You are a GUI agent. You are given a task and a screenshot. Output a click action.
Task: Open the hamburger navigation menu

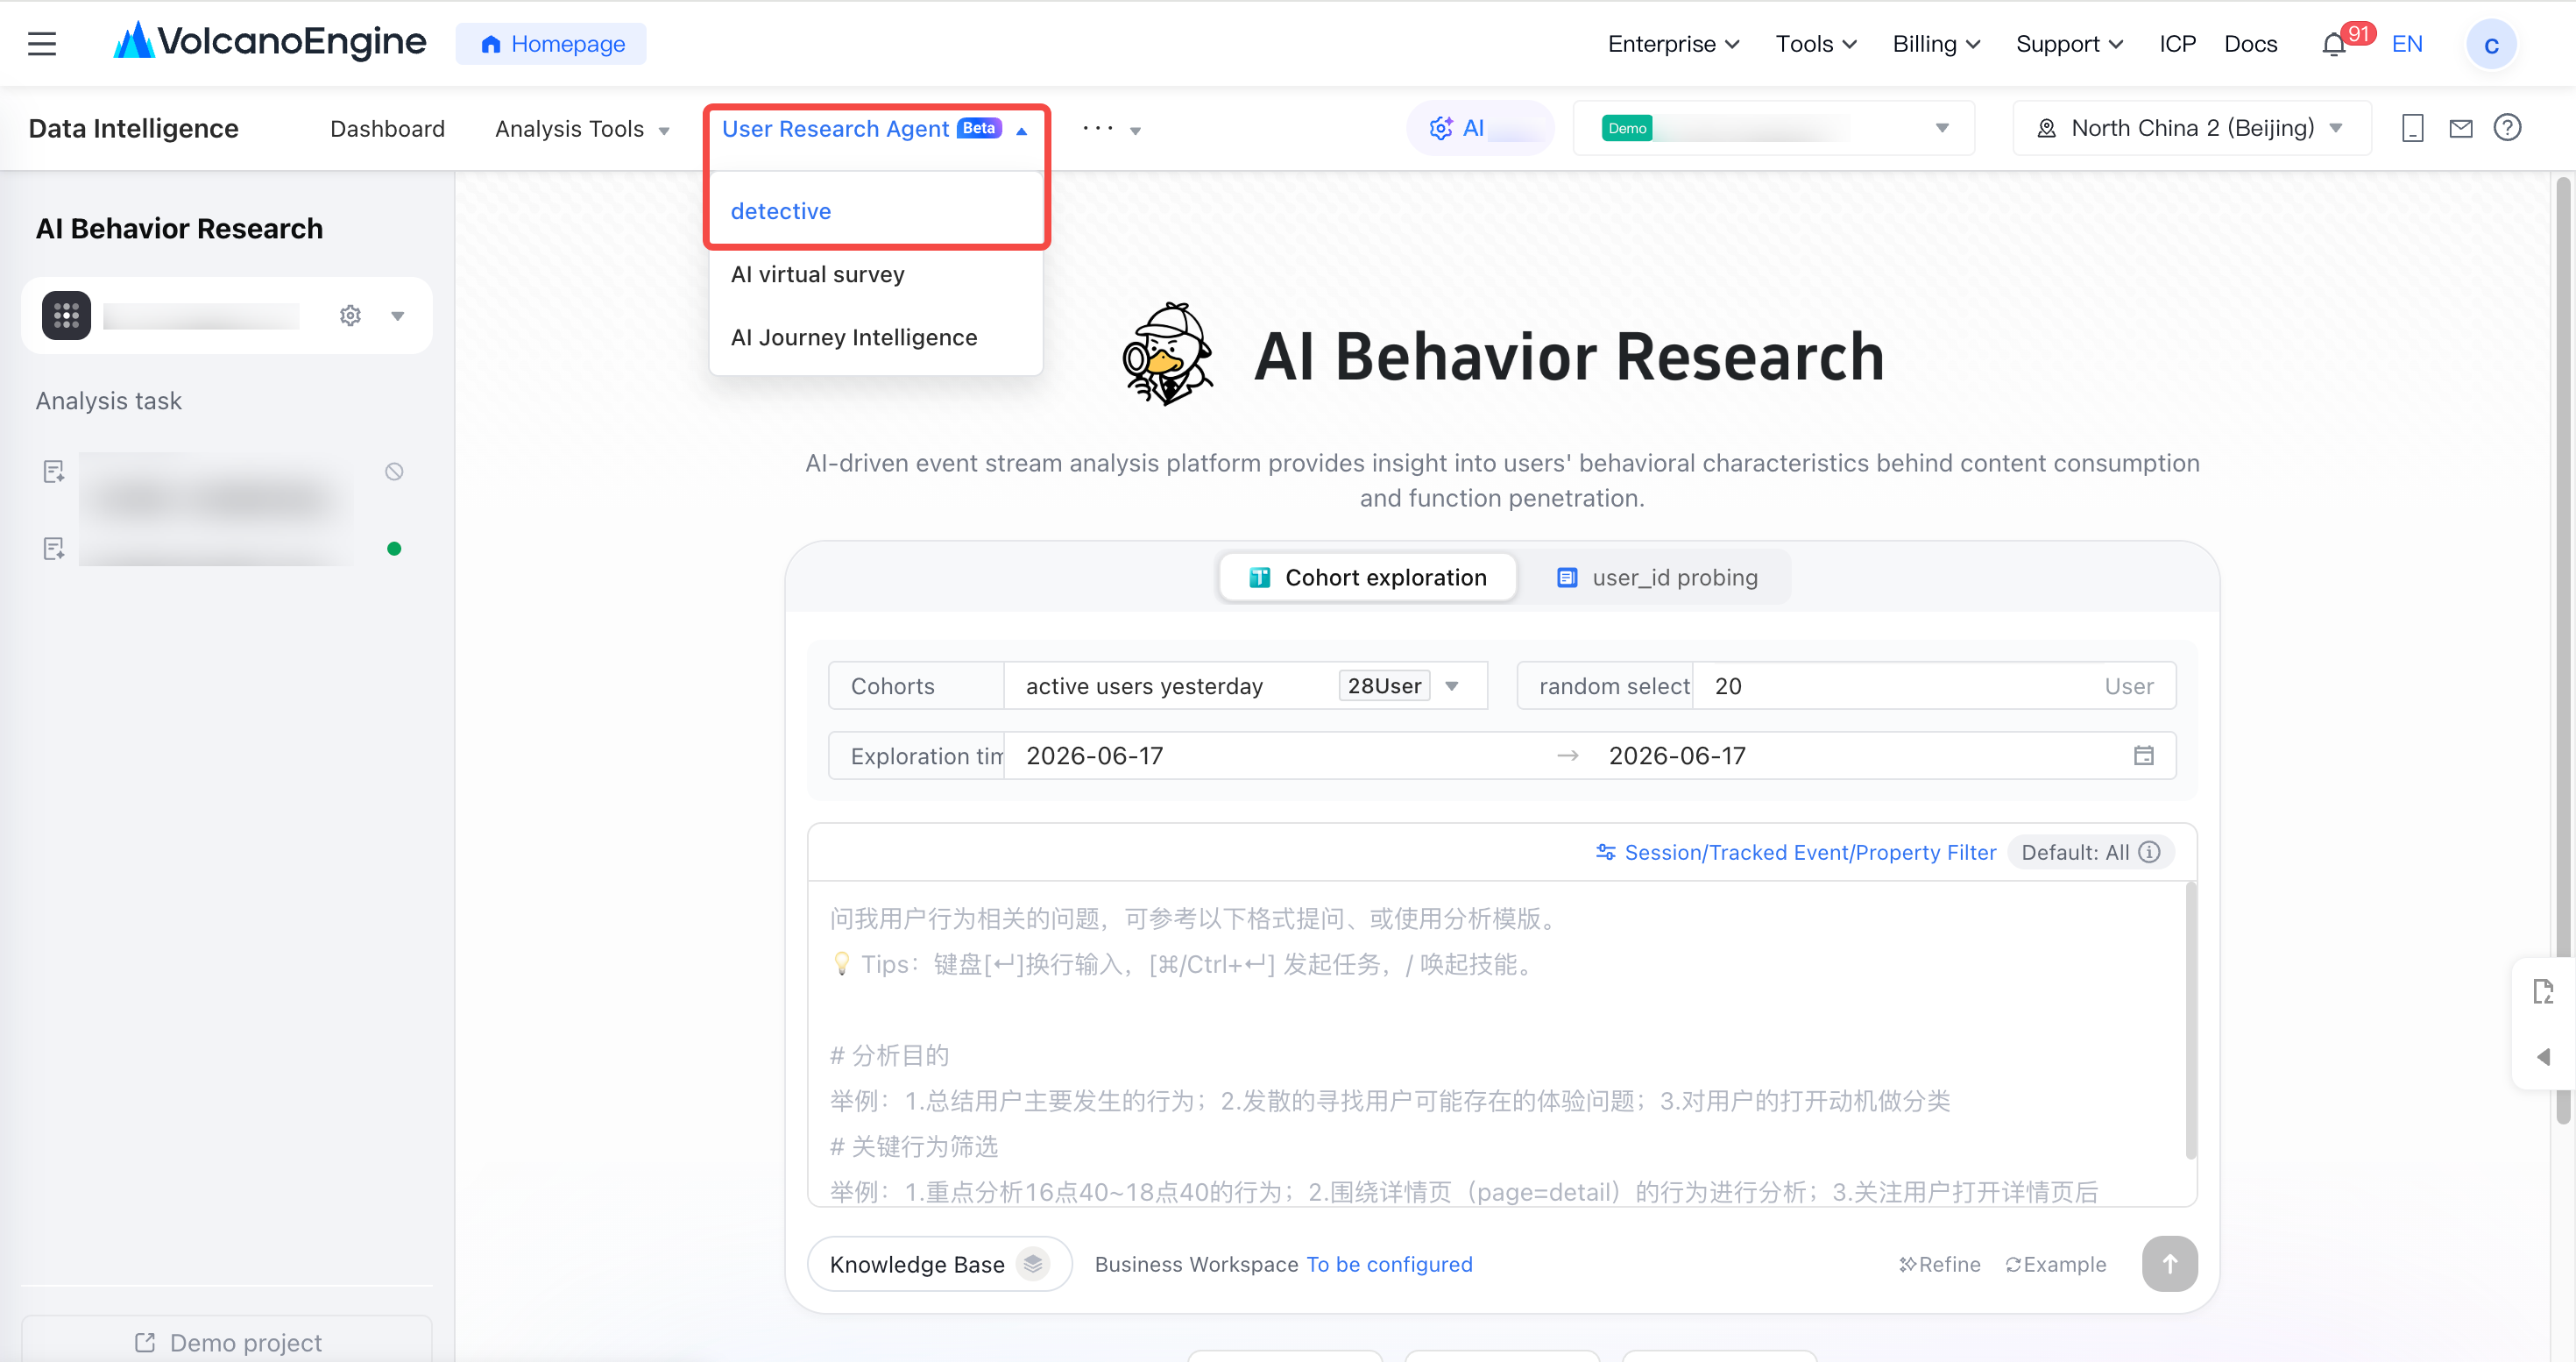[42, 44]
